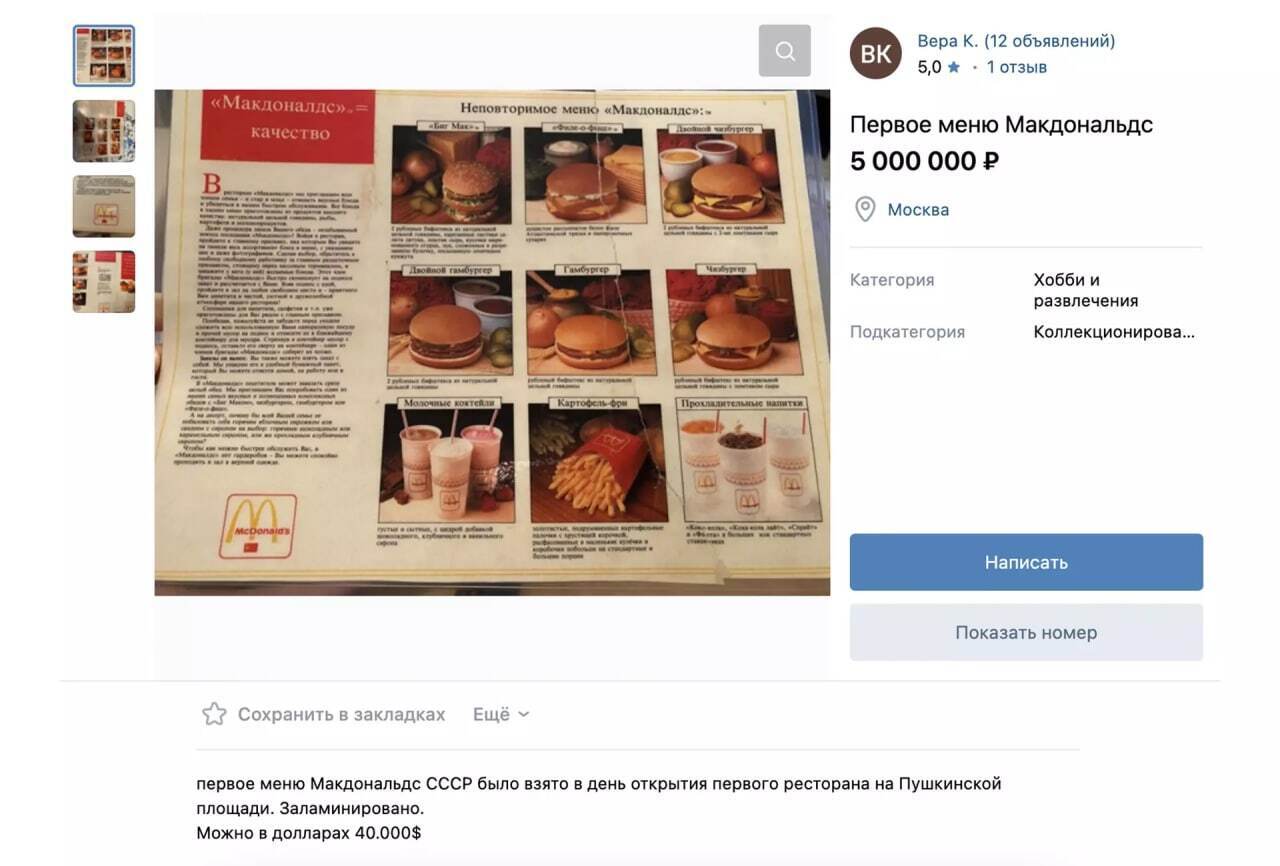Open the Коллекционирование subcategory link
The image size is (1280, 866).
[1114, 332]
